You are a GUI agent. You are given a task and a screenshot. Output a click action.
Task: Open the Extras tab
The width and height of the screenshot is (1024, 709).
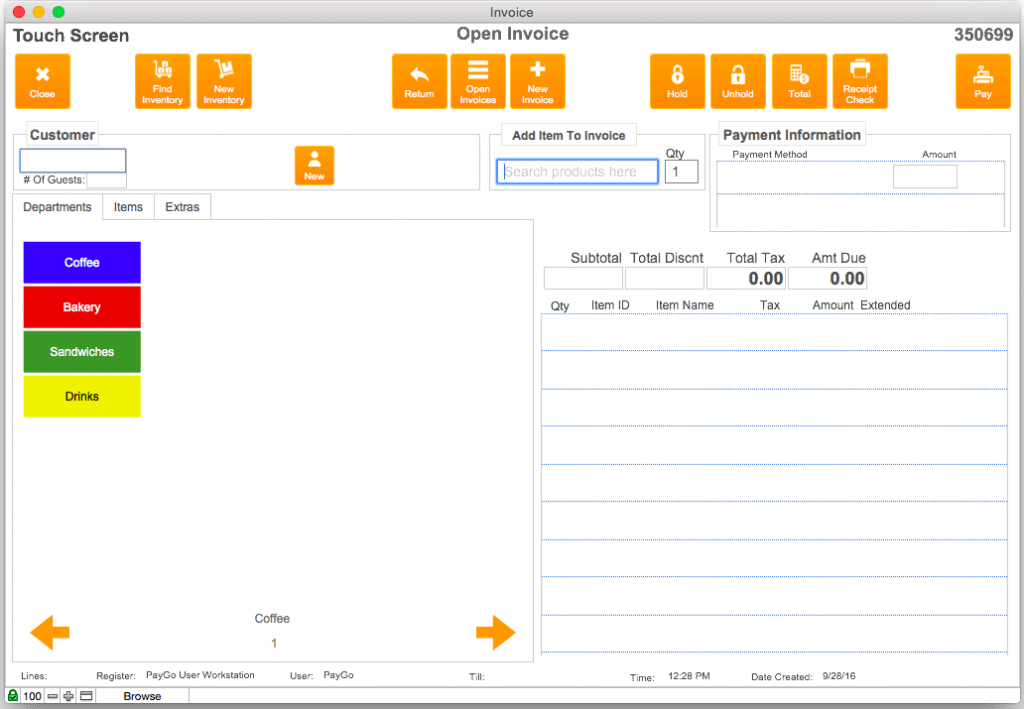[182, 207]
